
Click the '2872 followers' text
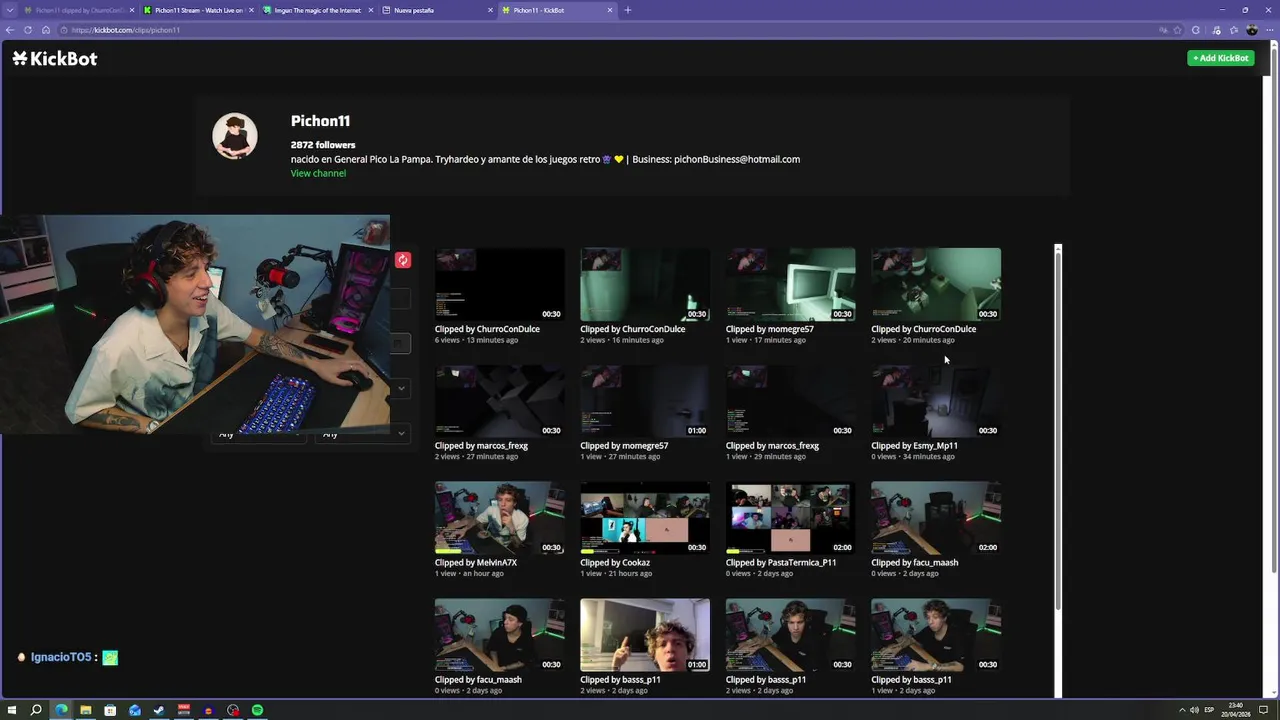(323, 145)
